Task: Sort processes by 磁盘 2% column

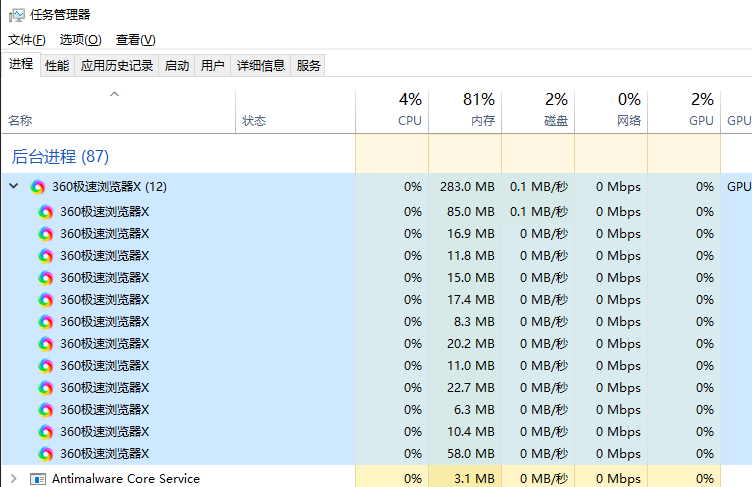Action: click(x=538, y=111)
